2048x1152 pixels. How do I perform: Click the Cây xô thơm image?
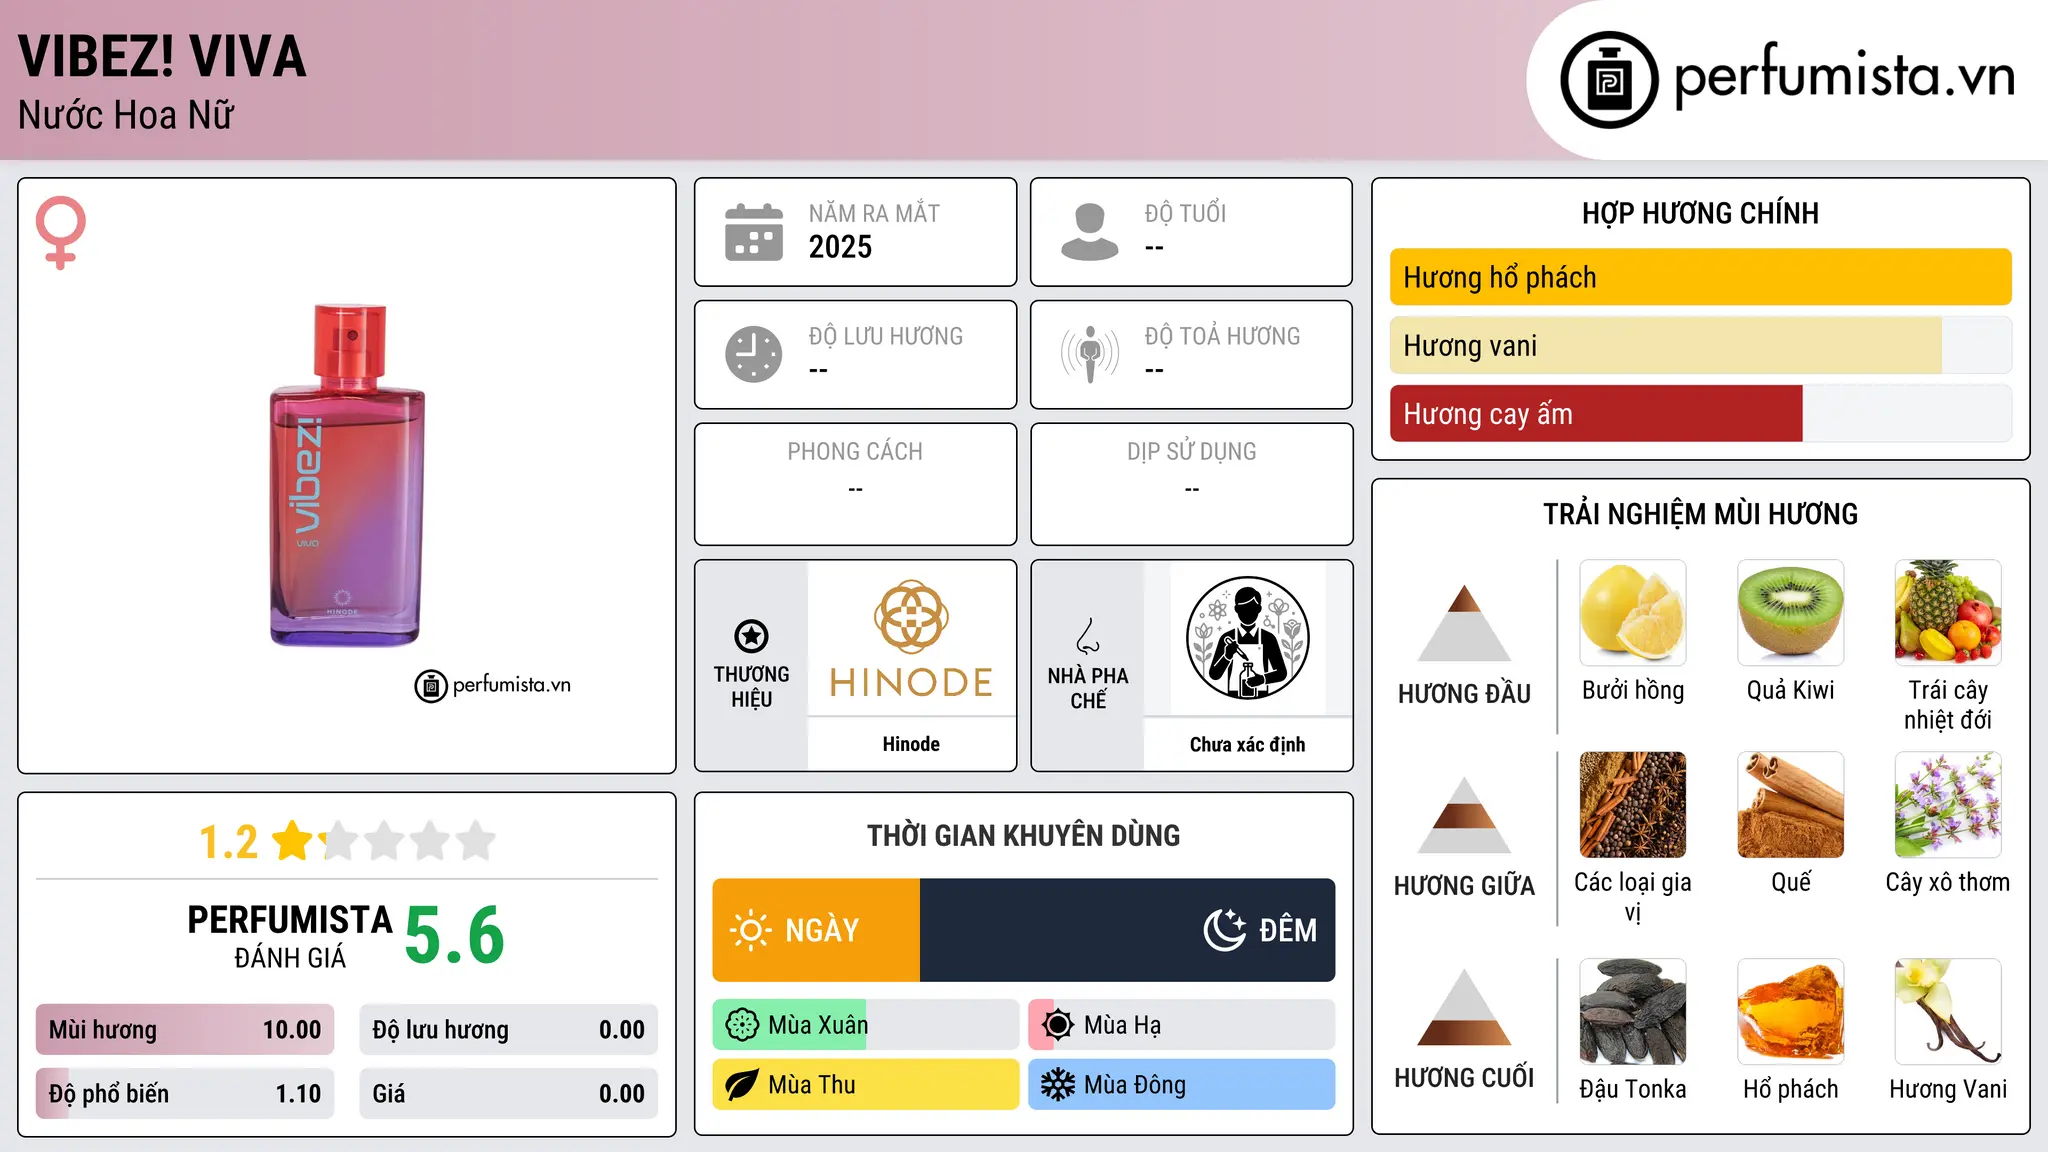pyautogui.click(x=1948, y=805)
